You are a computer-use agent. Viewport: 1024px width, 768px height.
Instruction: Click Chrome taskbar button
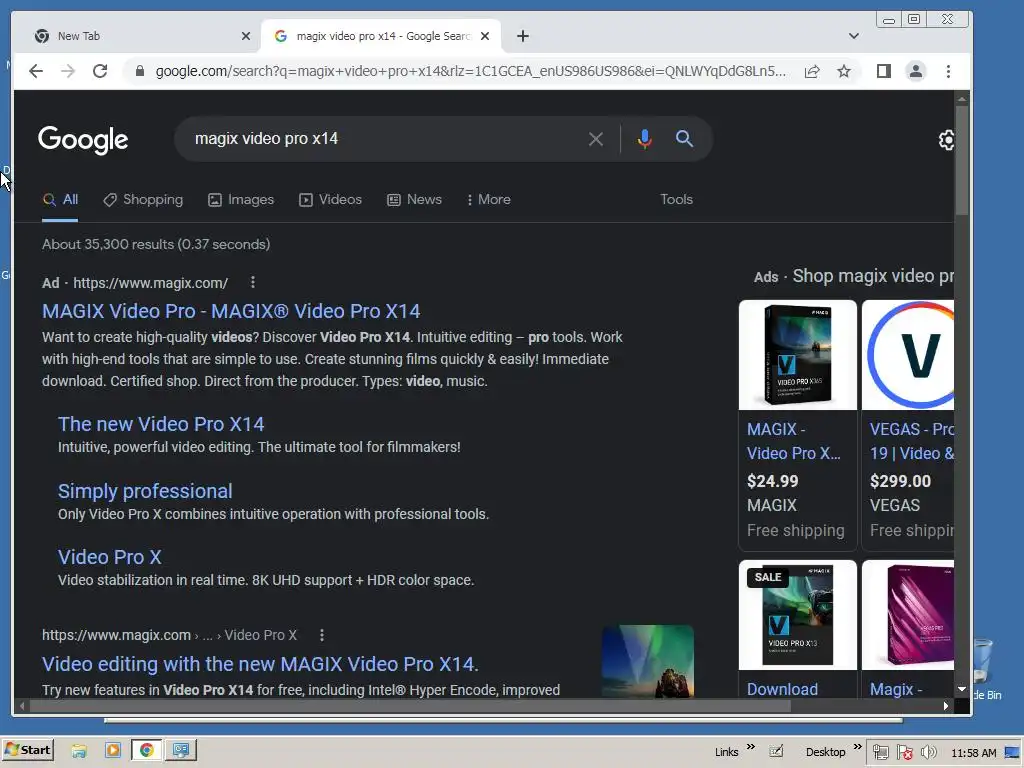(147, 750)
